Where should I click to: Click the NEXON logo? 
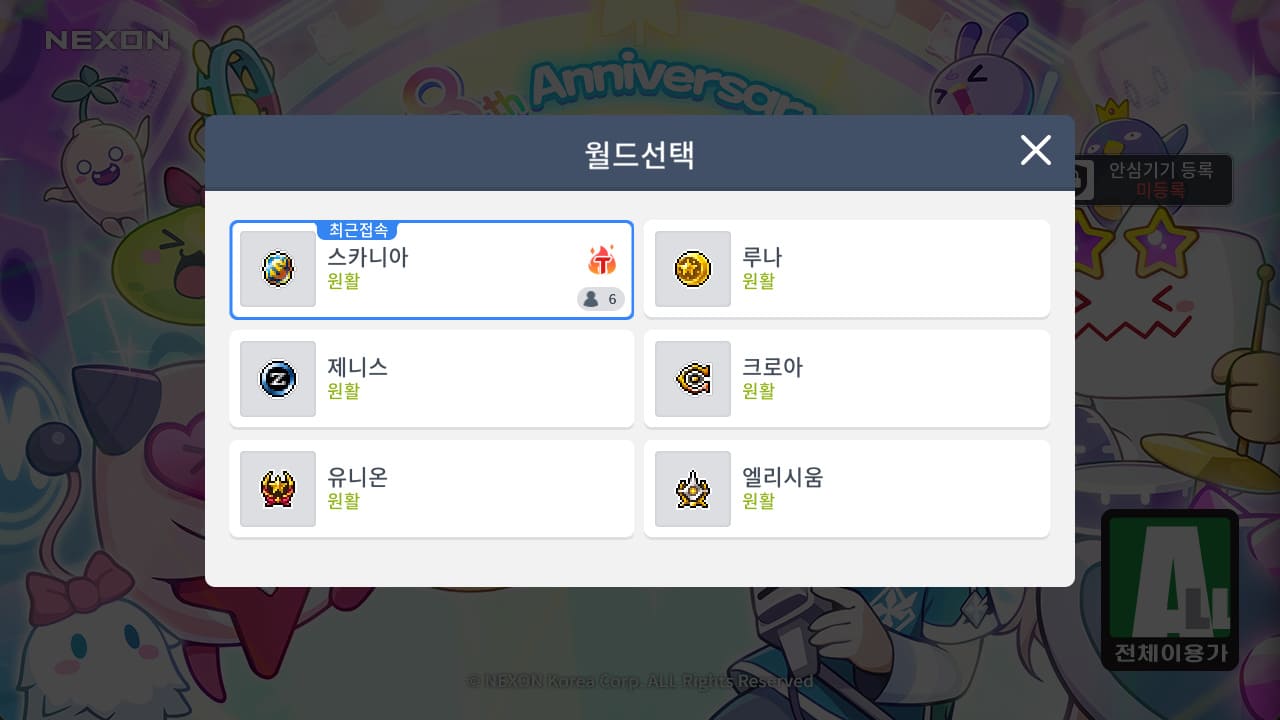108,41
